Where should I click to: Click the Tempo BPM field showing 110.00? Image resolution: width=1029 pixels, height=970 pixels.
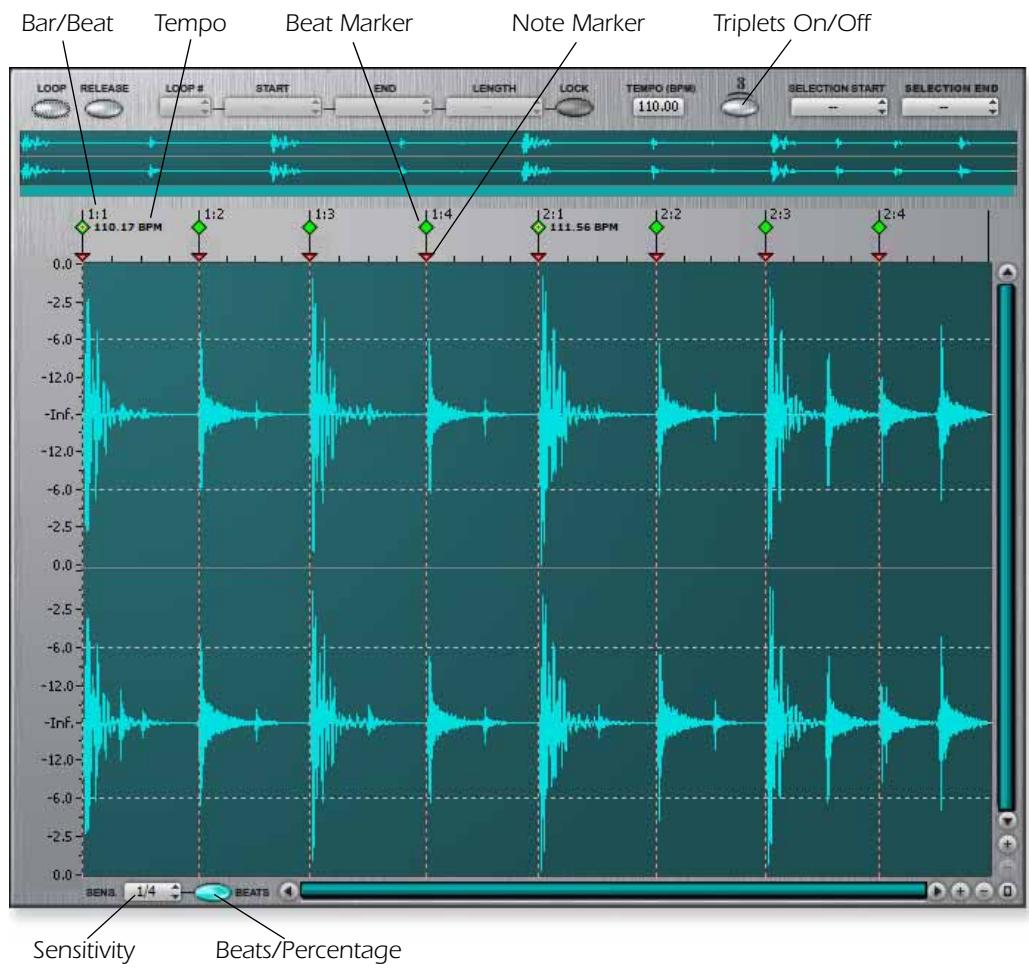pos(660,105)
